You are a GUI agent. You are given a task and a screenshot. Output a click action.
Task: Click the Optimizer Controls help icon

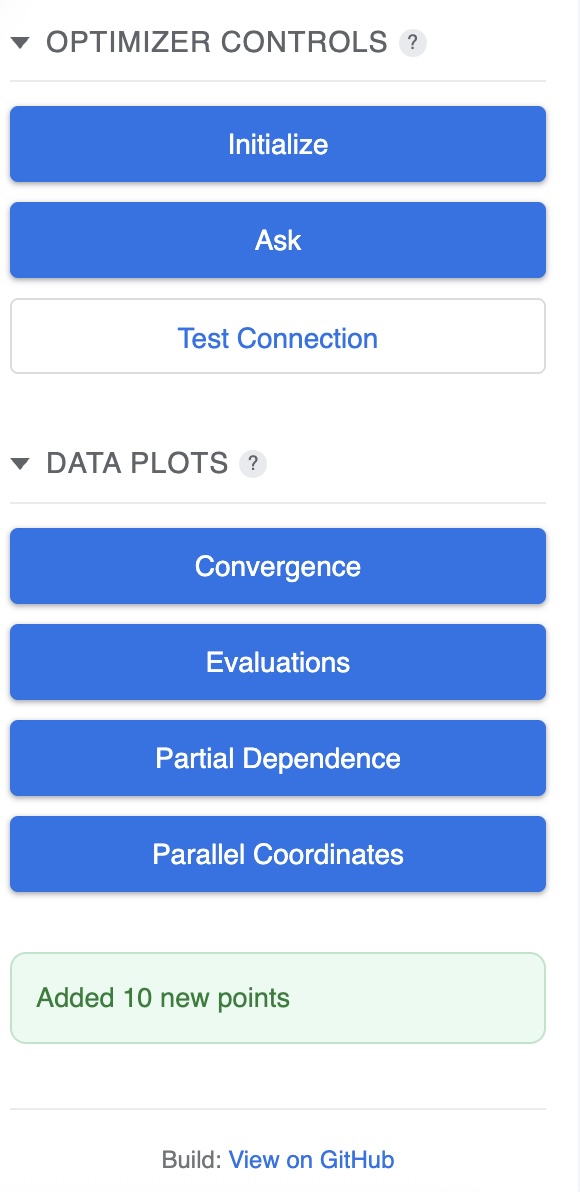coord(411,42)
